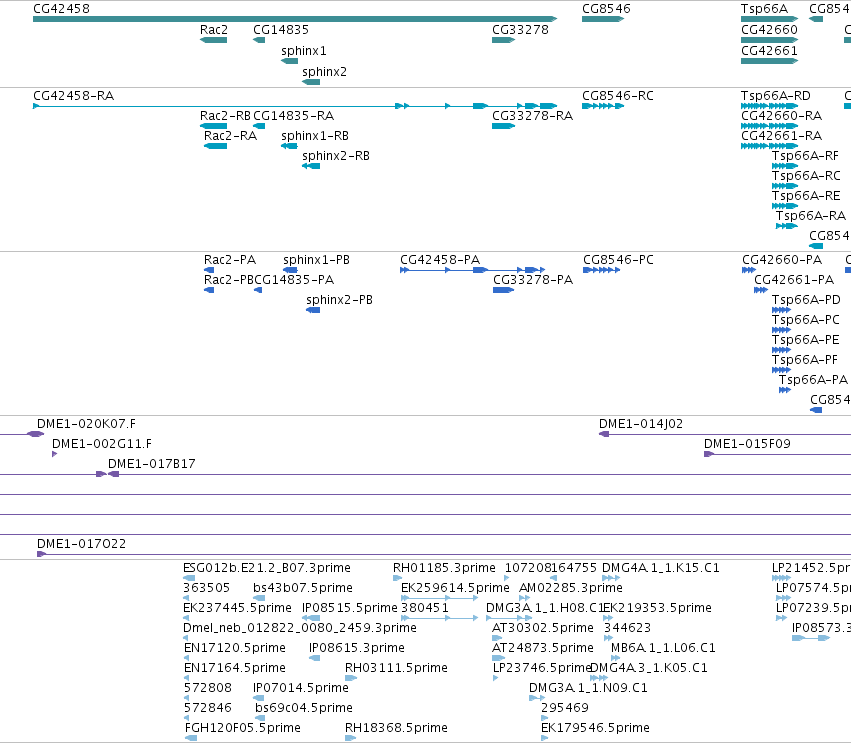Click the Tsp66A-PE protein feature

pyautogui.click(x=782, y=350)
